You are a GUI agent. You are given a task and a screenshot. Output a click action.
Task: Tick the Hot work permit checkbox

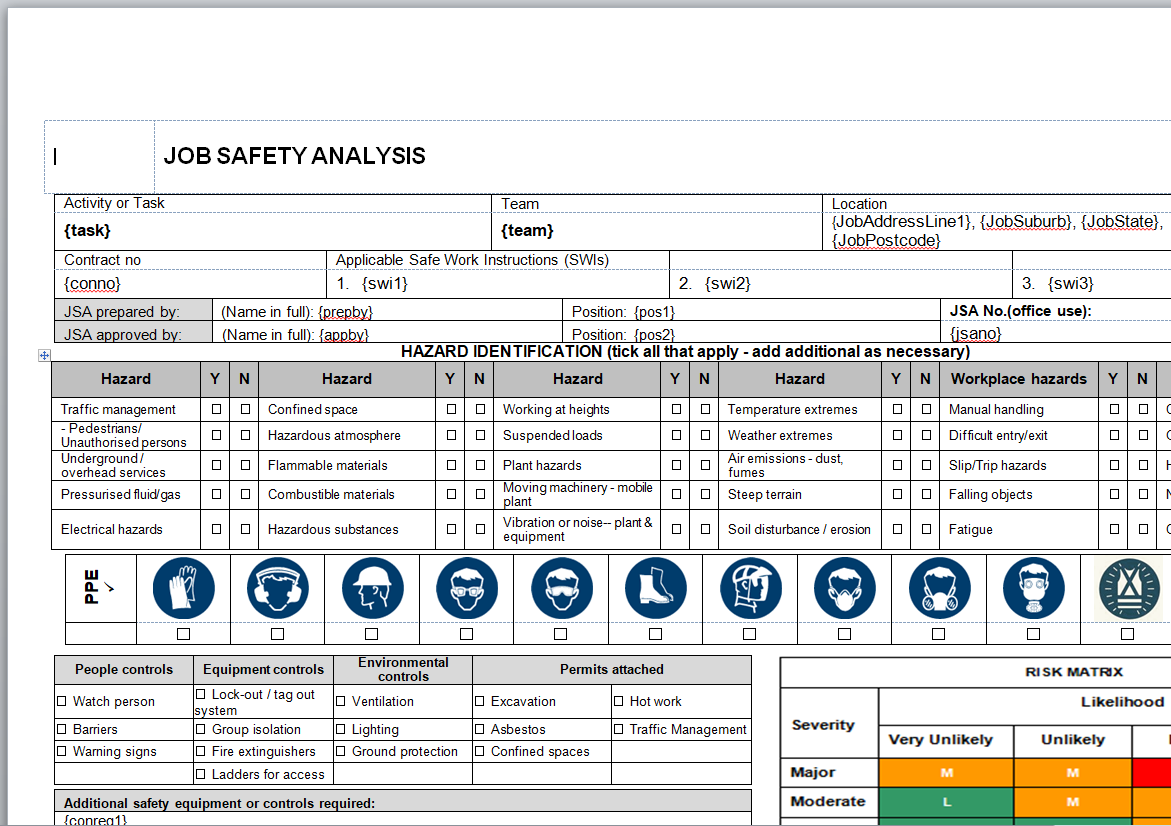pyautogui.click(x=619, y=702)
